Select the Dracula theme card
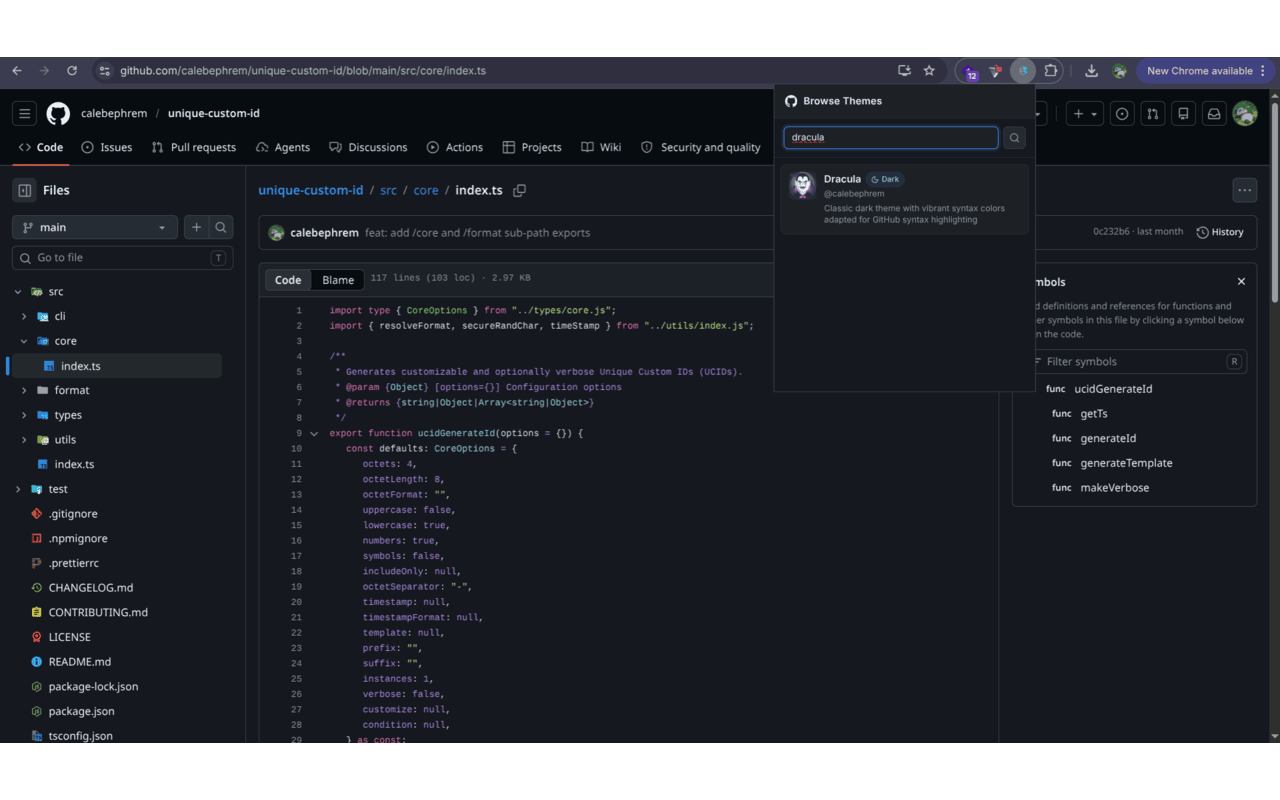This screenshot has height=800, width=1280. click(x=904, y=199)
